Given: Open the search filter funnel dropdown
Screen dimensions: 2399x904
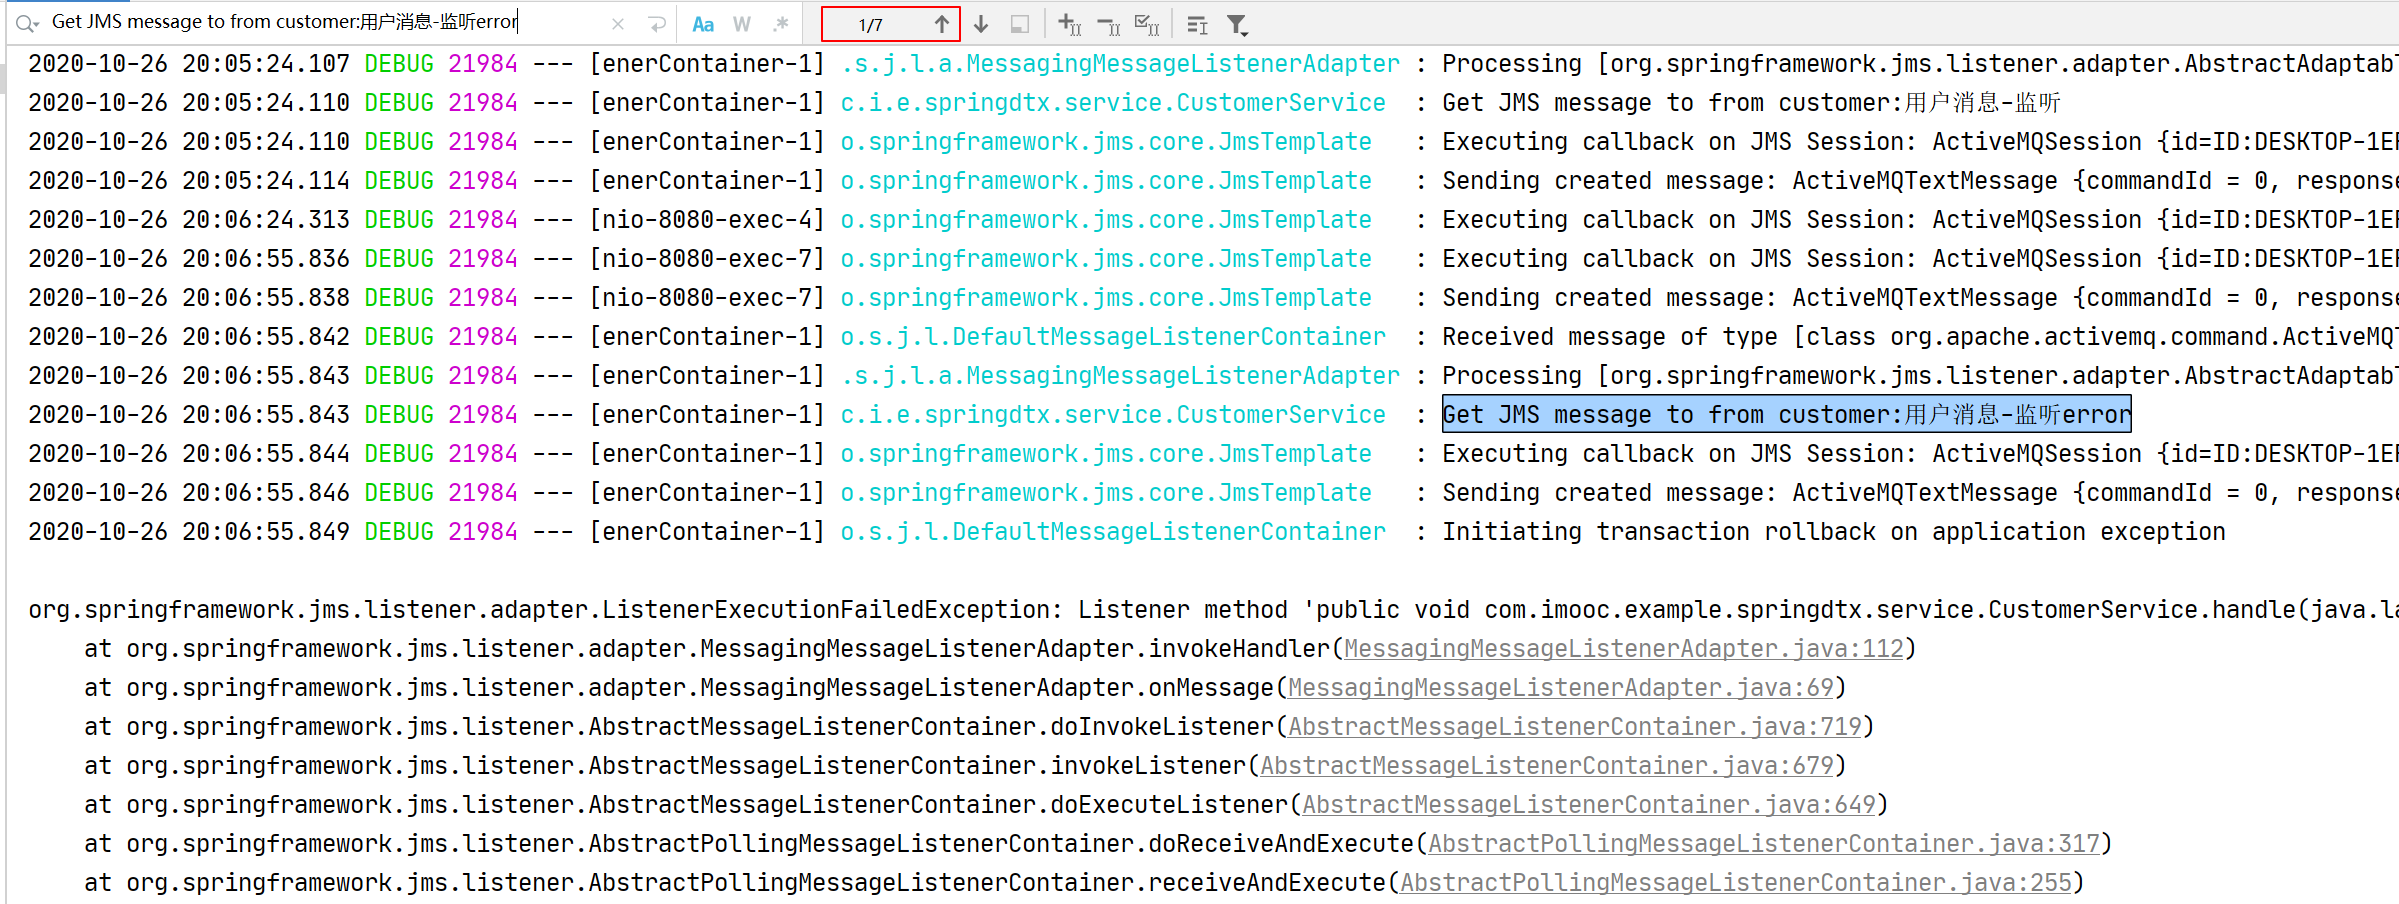Looking at the screenshot, I should pos(1237,24).
